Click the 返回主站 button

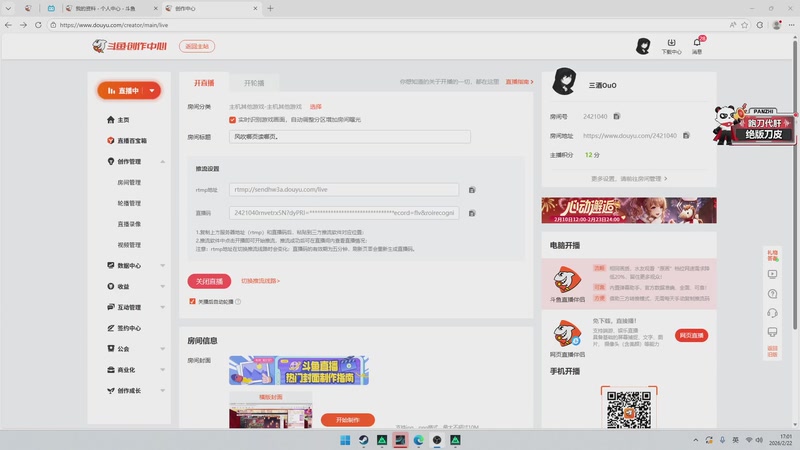coord(197,46)
